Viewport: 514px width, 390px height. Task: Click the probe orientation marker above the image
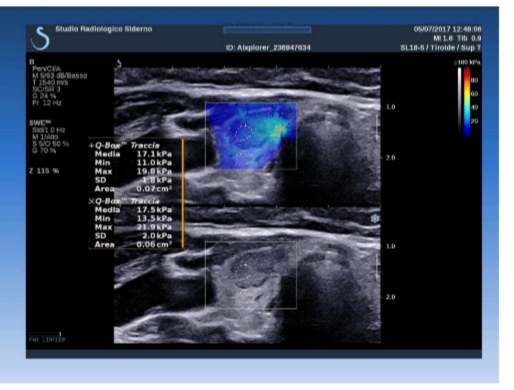pyautogui.click(x=119, y=63)
